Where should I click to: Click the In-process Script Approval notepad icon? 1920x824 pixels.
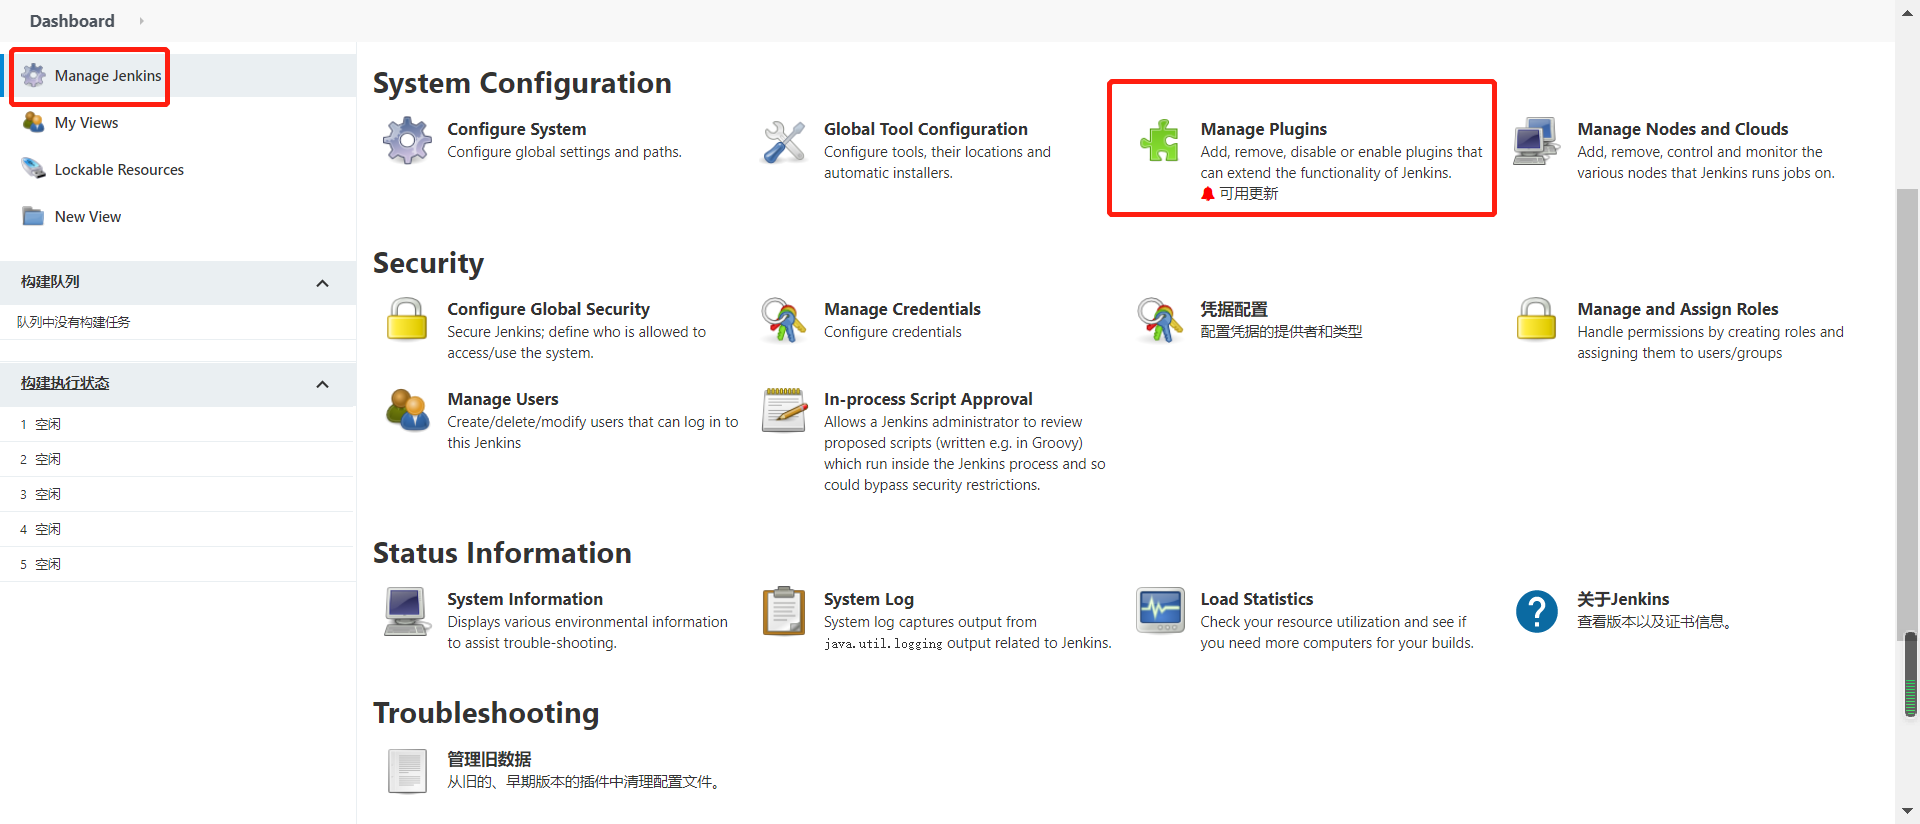[x=784, y=410]
